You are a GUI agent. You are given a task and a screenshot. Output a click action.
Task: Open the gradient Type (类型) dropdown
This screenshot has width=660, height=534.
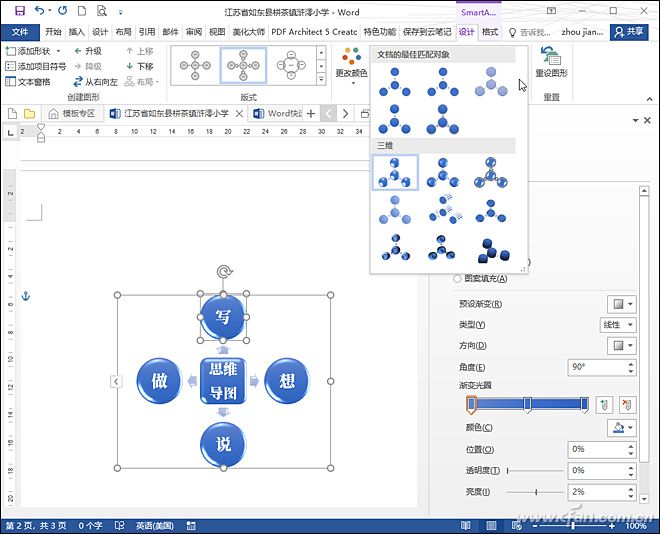617,324
